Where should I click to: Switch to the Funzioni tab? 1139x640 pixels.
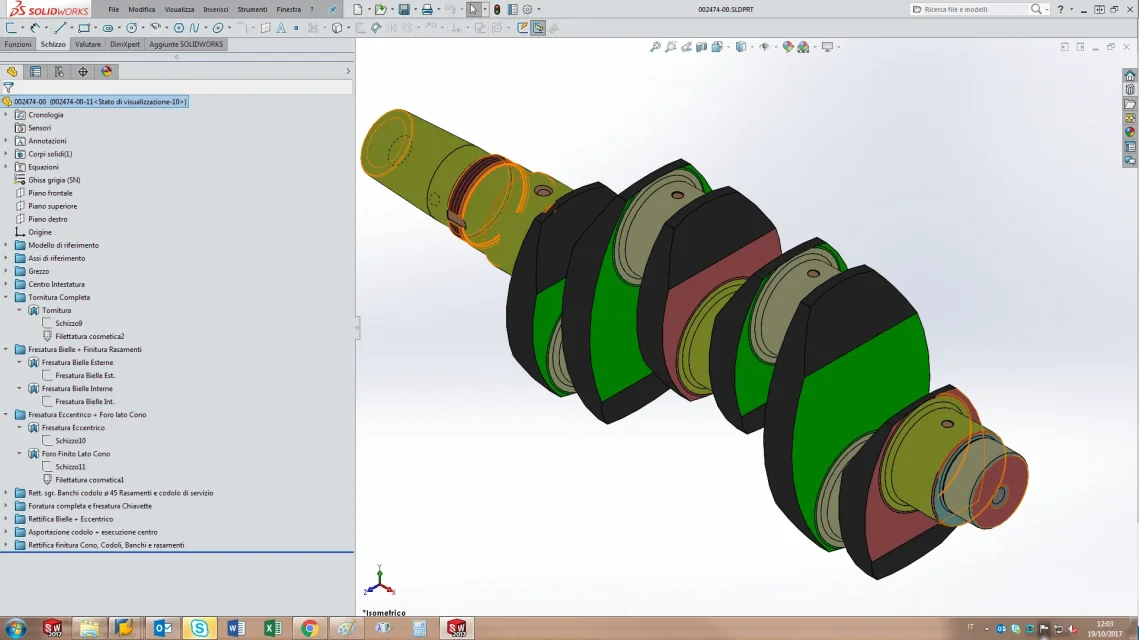tap(17, 44)
